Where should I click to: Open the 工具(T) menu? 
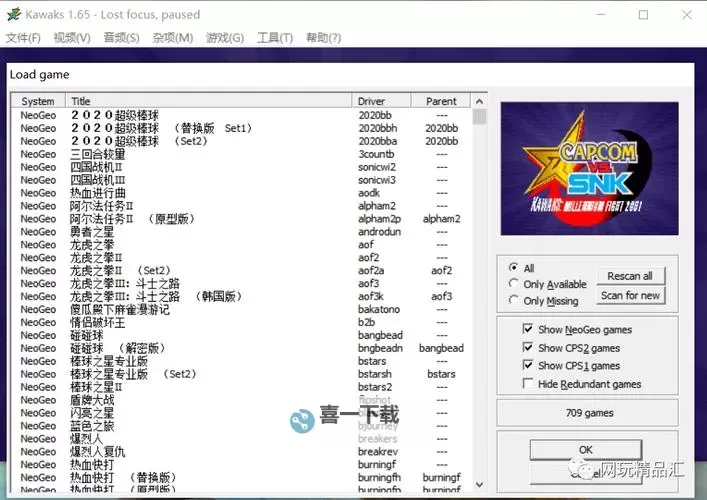pos(275,38)
